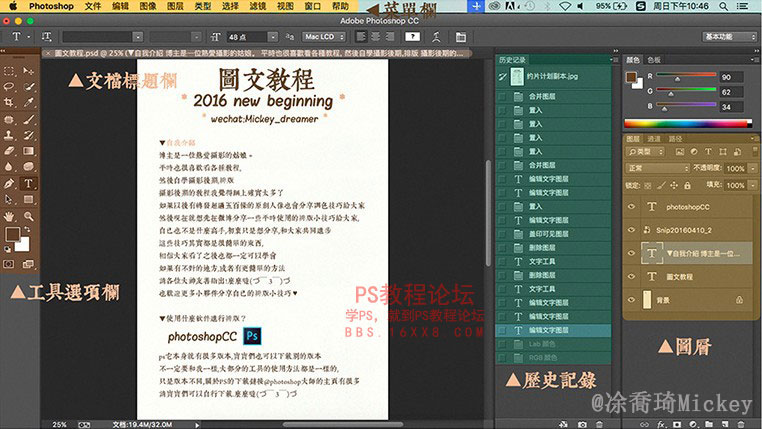Click the Change Screen Mode icon
This screenshot has height=429, width=762.
click(28, 264)
